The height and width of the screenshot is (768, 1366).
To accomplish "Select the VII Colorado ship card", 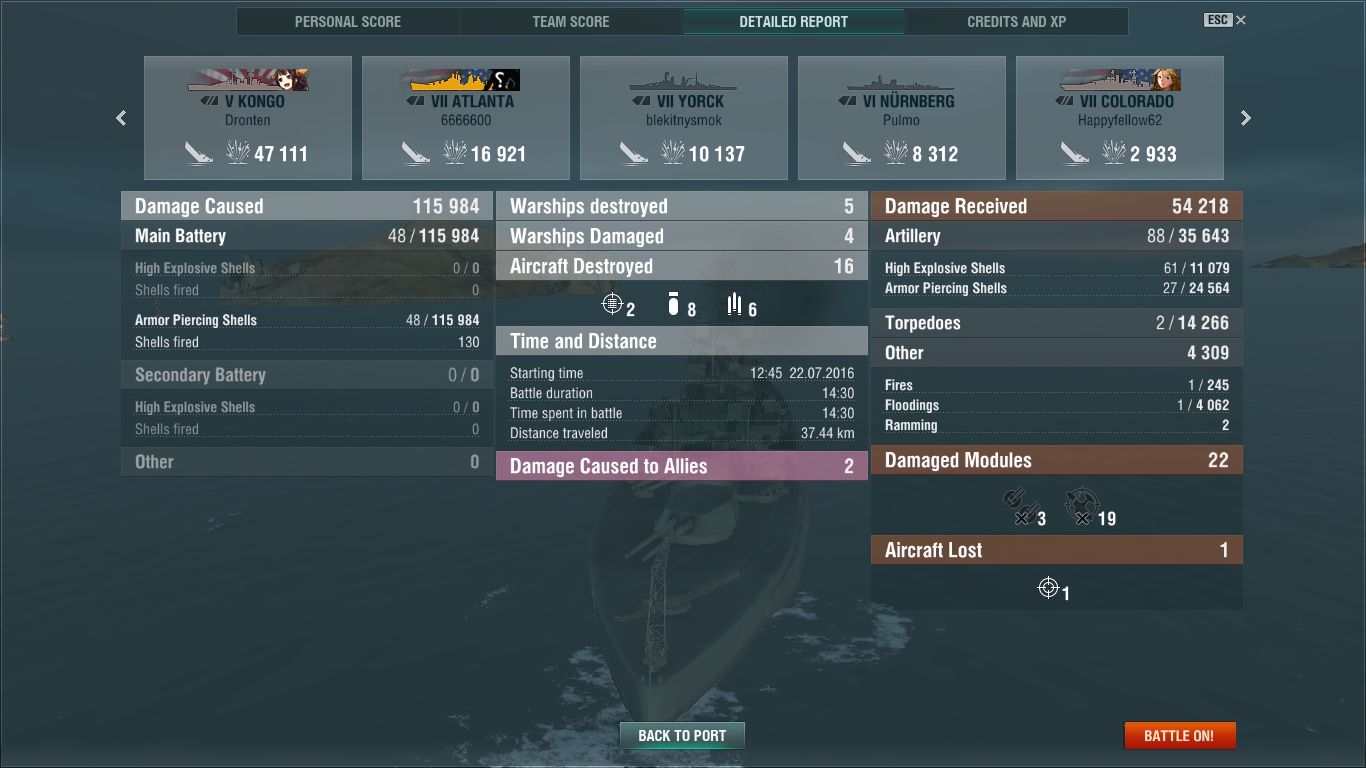I will coord(1120,118).
